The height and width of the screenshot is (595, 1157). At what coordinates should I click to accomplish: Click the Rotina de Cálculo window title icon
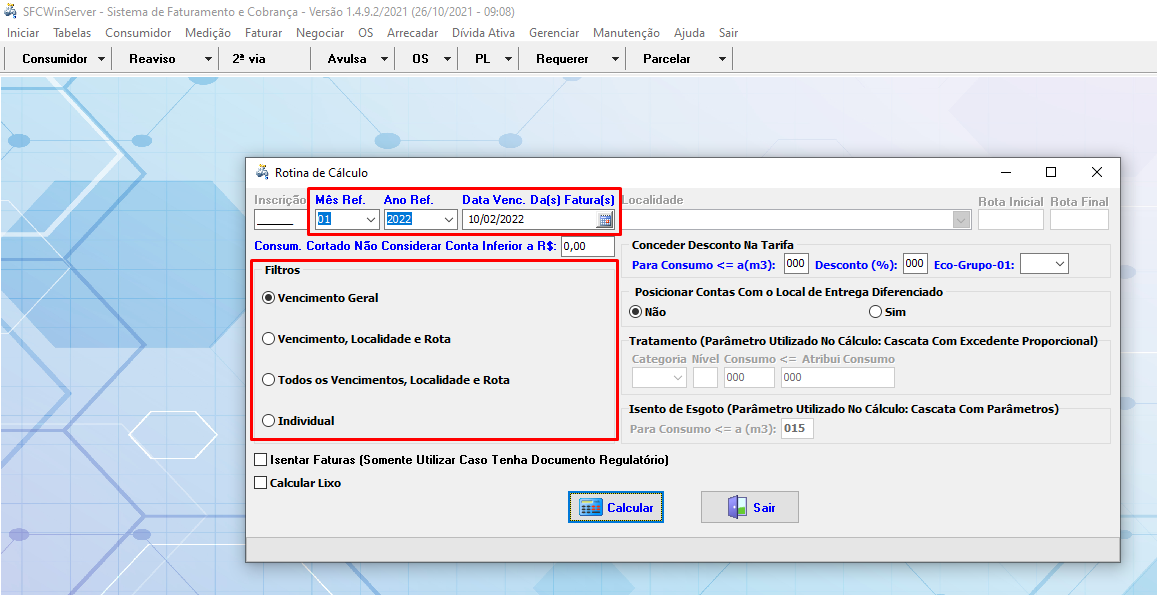262,172
